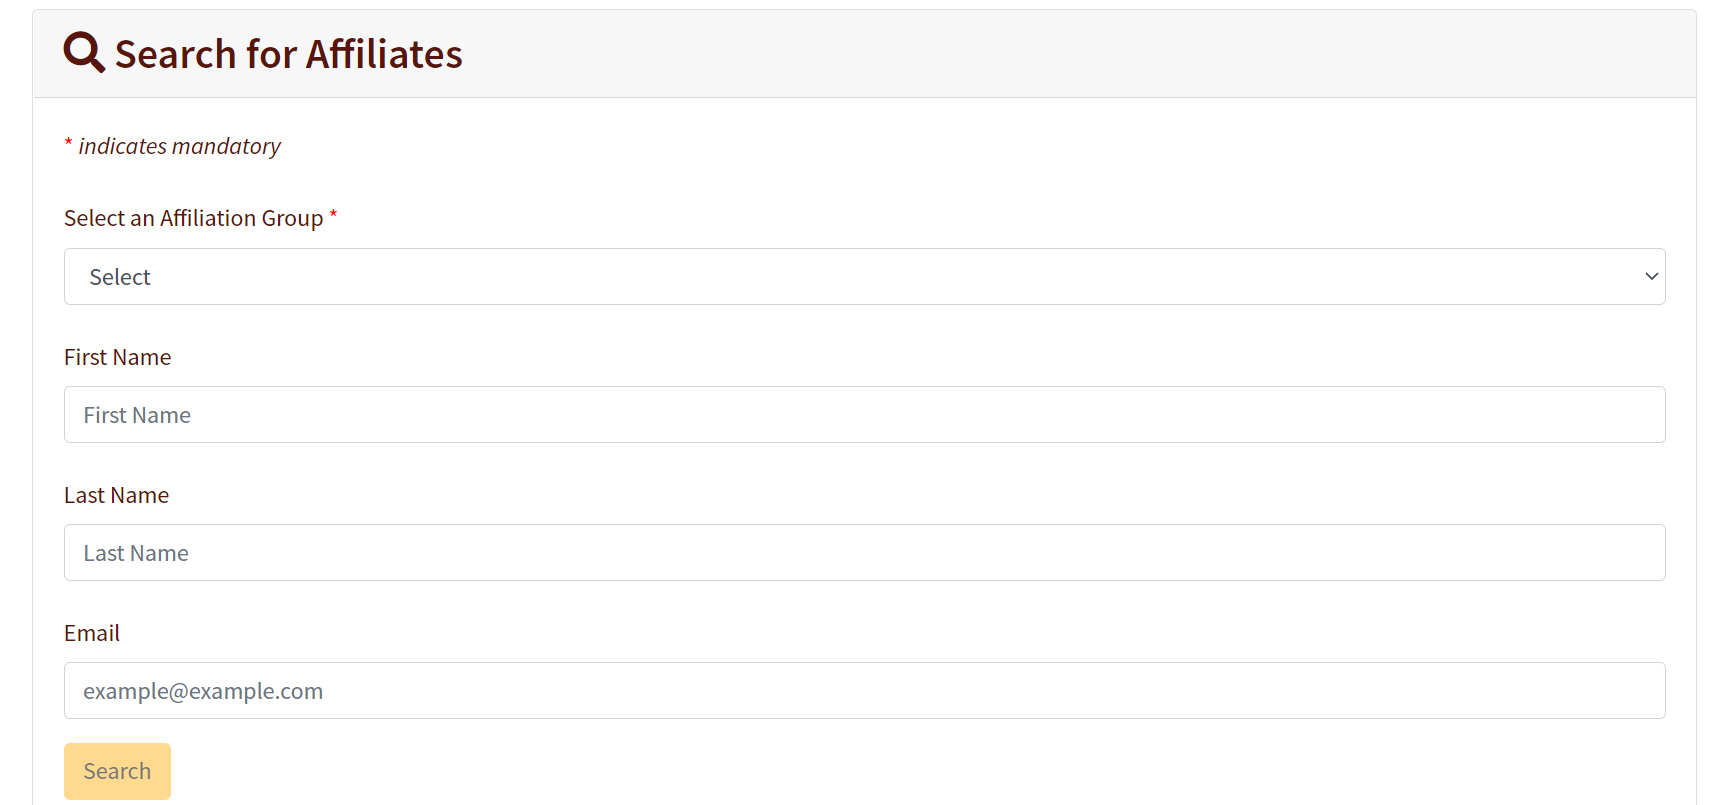The height and width of the screenshot is (805, 1718).
Task: Click the "First Name" label above the field
Action: (x=117, y=357)
